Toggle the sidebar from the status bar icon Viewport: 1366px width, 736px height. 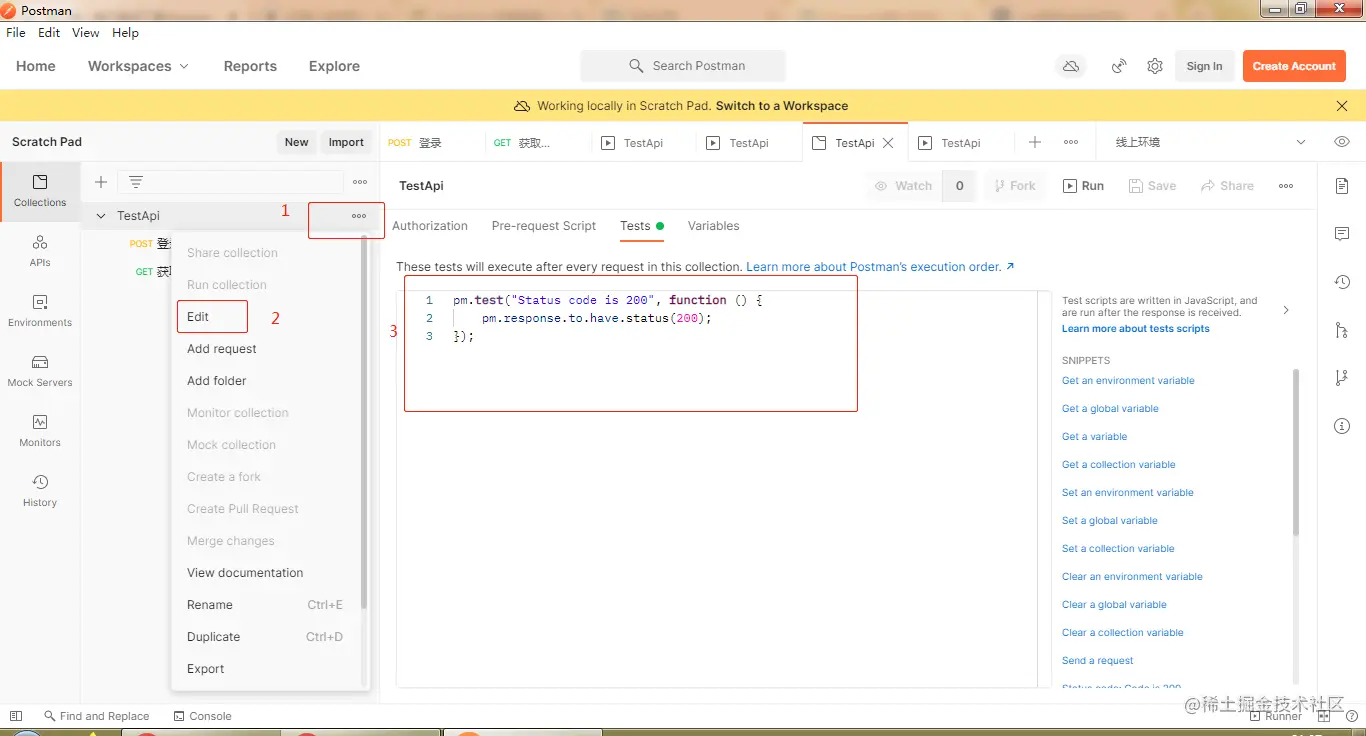(15, 716)
